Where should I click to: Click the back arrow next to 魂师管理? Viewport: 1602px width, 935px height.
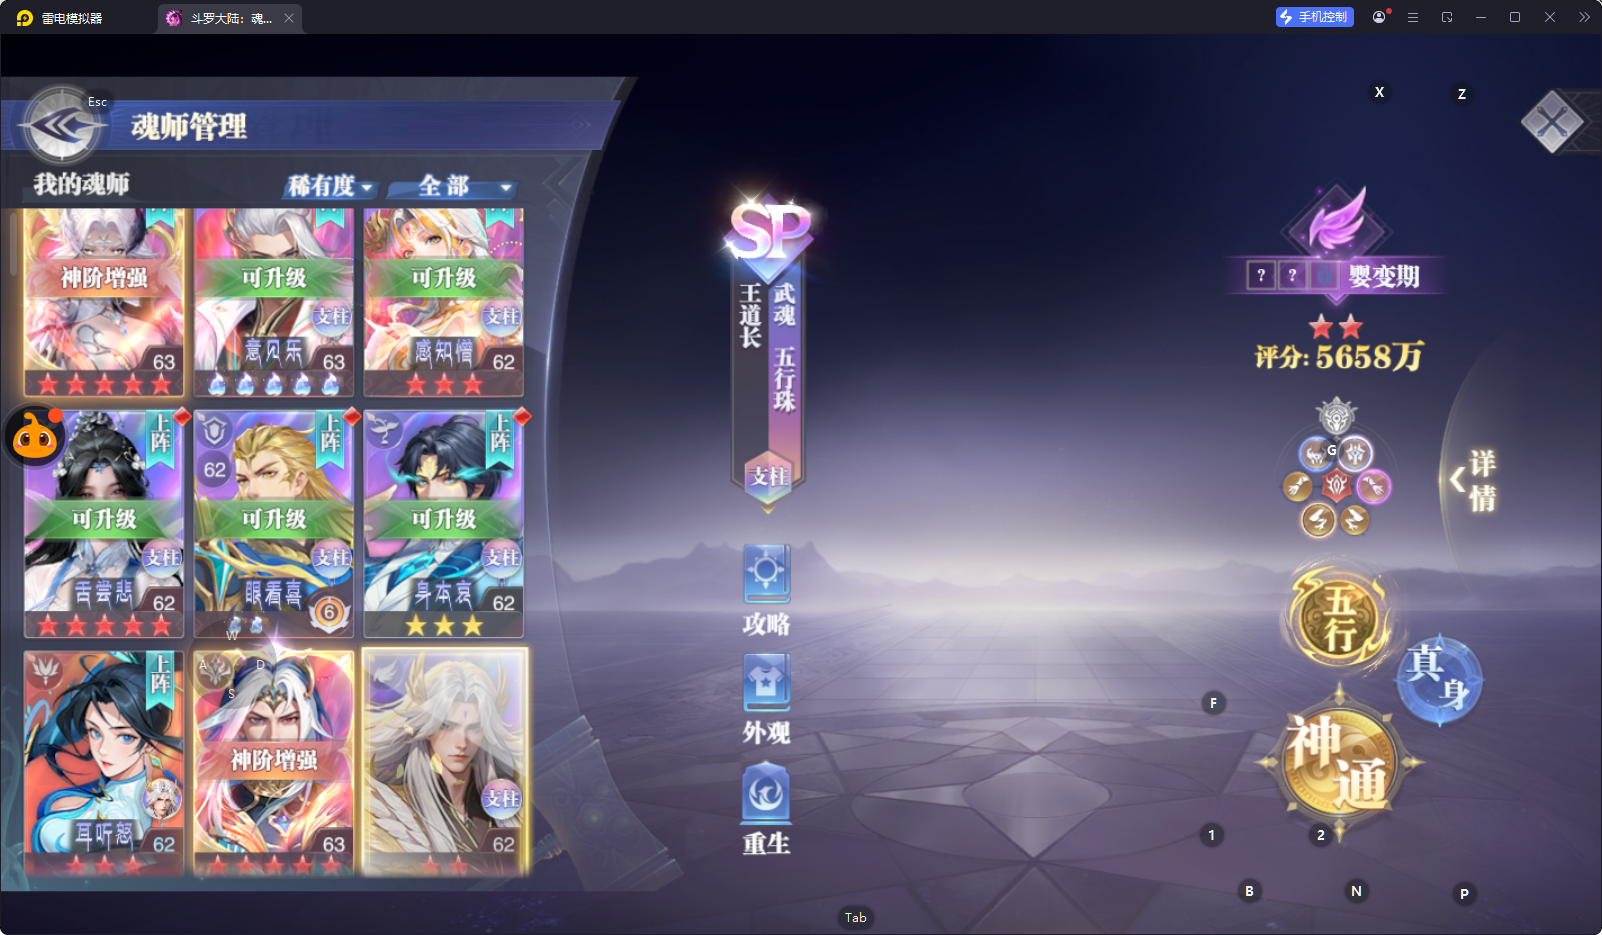[62, 125]
